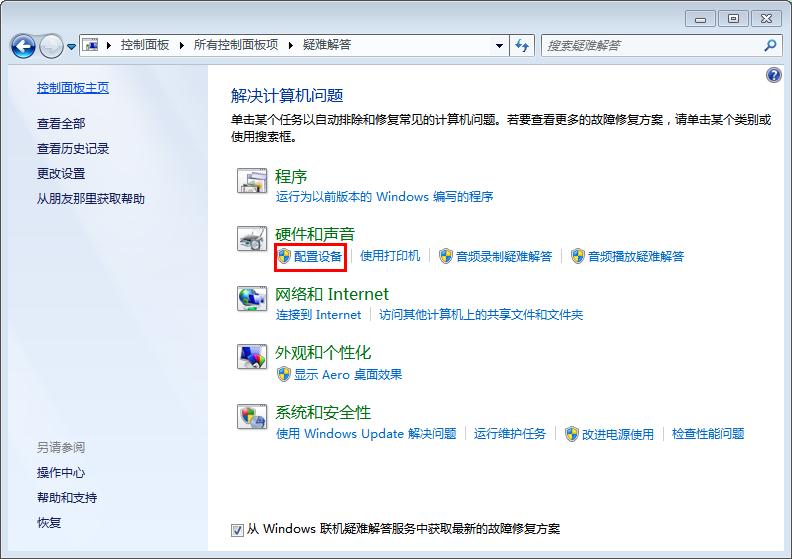Open 查看历史记录 in the sidebar
This screenshot has height=559, width=792.
coord(73,148)
